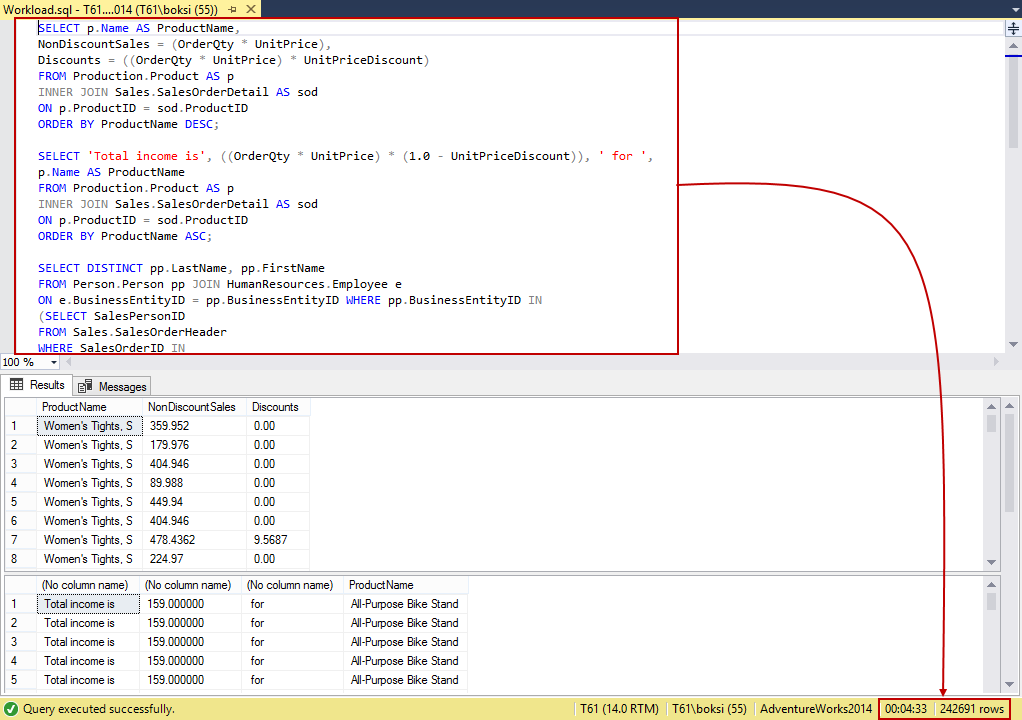
Task: Select the Workload.sql document tab
Action: [x=111, y=9]
